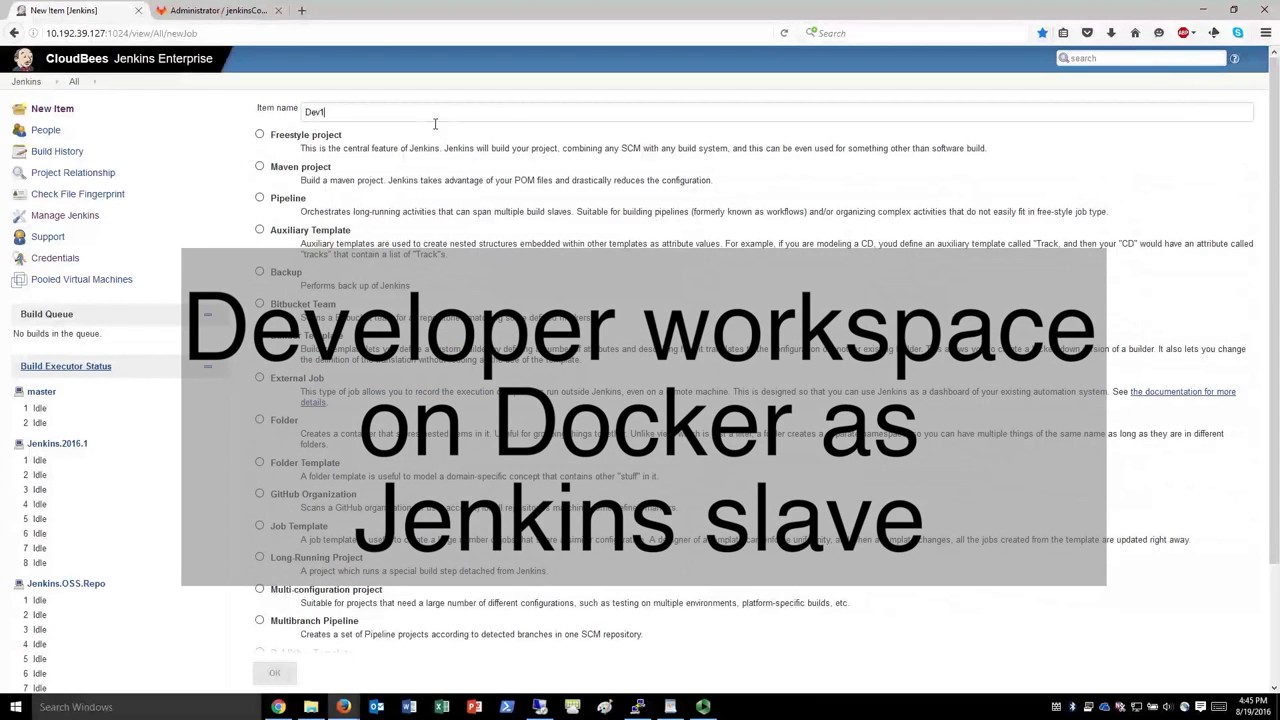Open the Build Executor Status link
Screen dimensions: 1280x720
pos(66,366)
